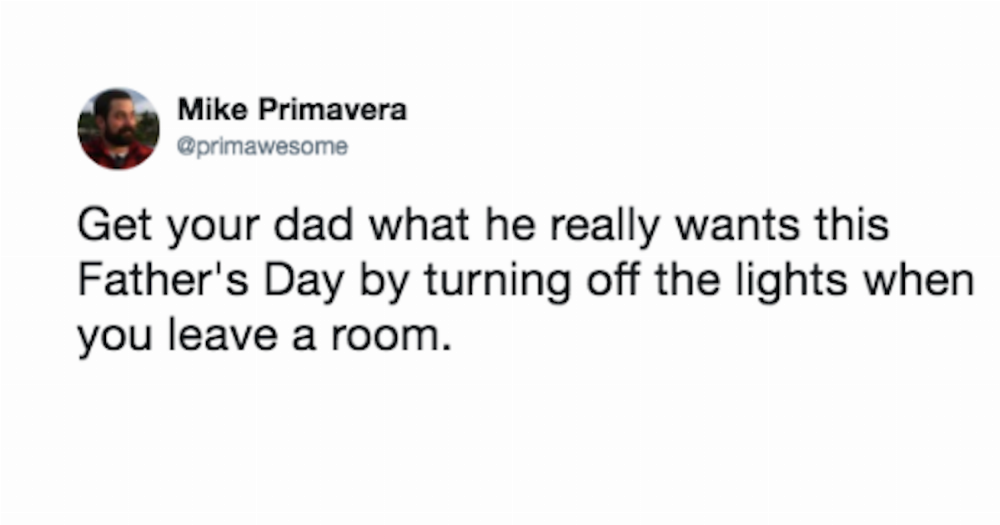This screenshot has width=1000, height=525.
Task: Click the word "Get" starting the tweet
Action: click(115, 225)
